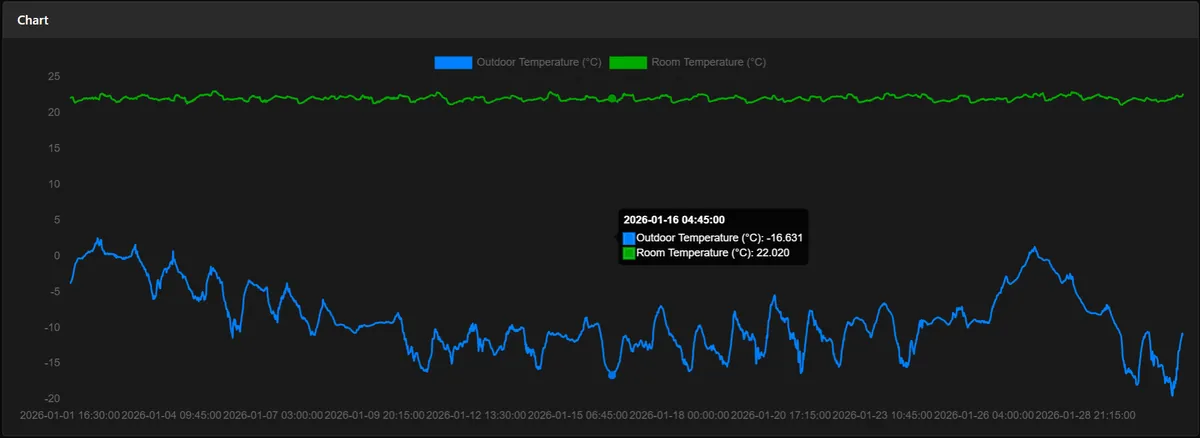Click the y-axis tick label 0
The image size is (1200, 438).
pyautogui.click(x=58, y=255)
